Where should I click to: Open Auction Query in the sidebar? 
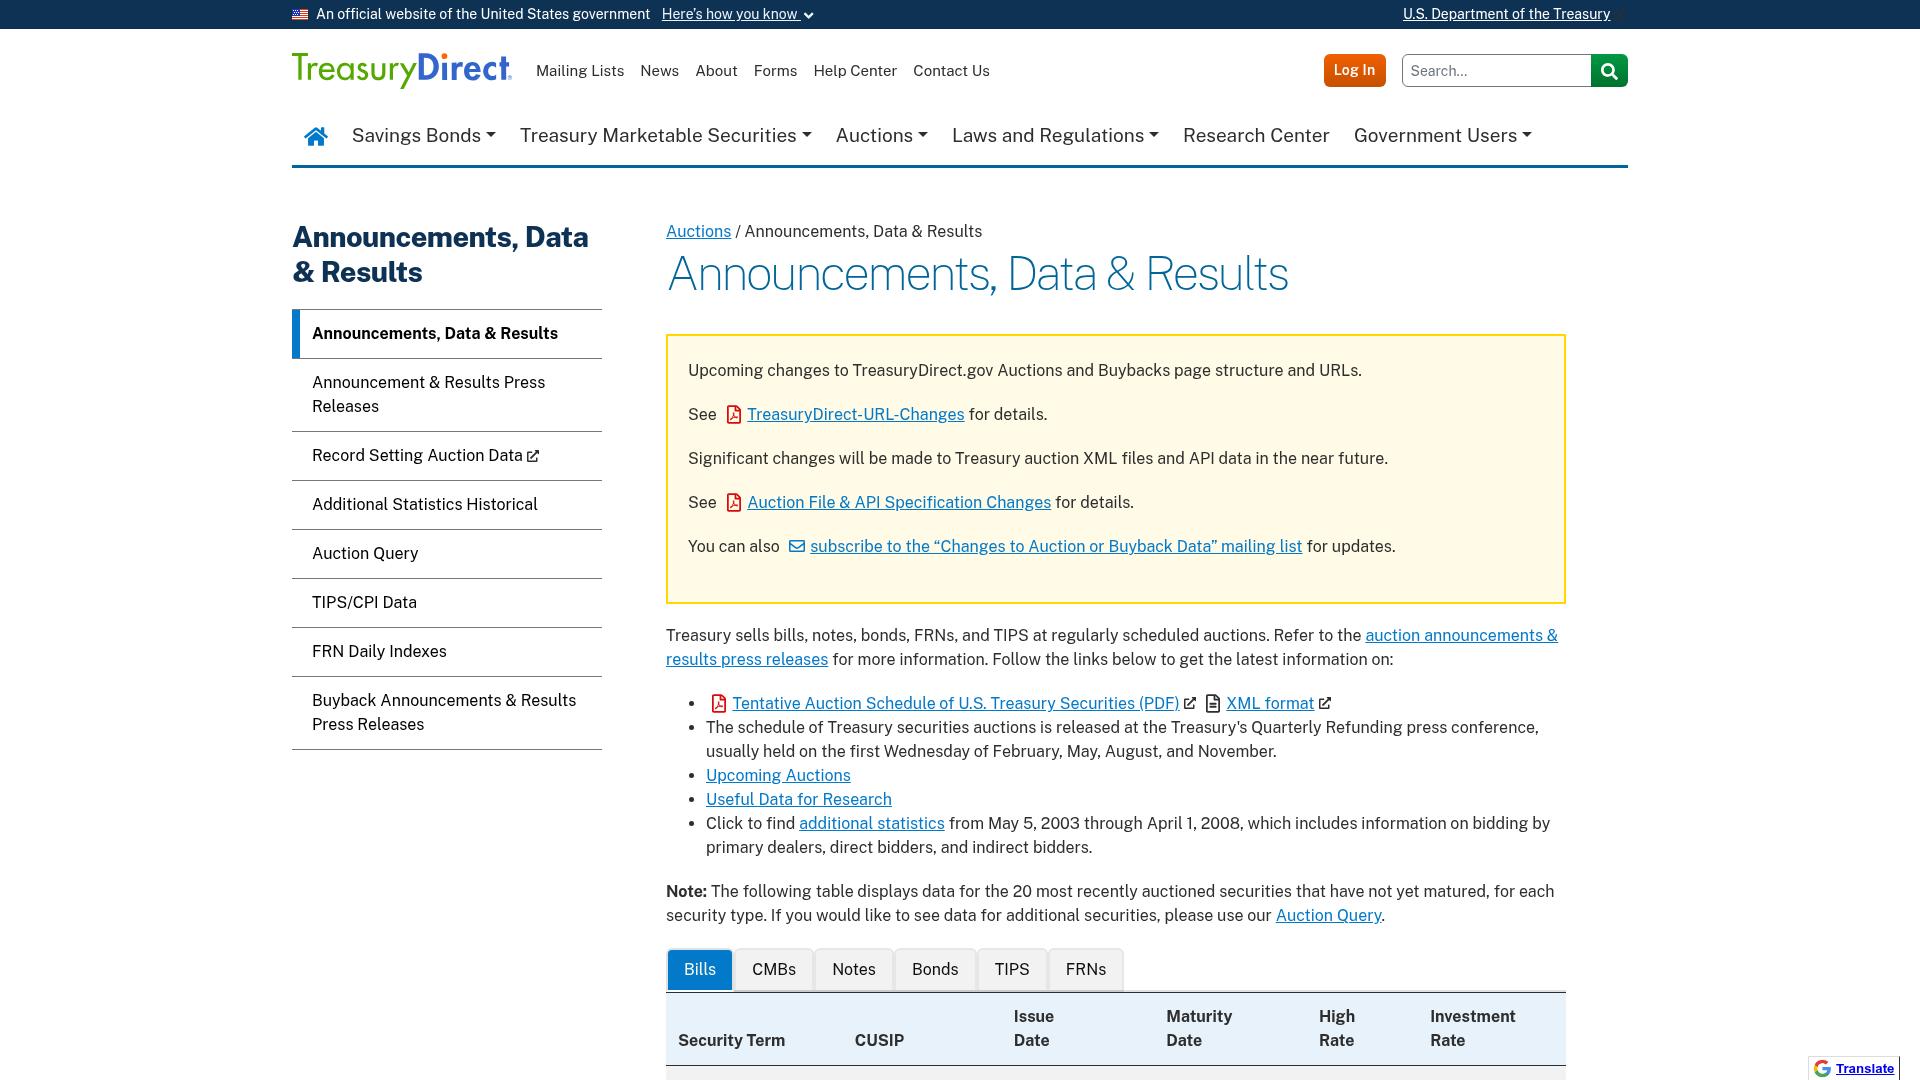(x=447, y=554)
